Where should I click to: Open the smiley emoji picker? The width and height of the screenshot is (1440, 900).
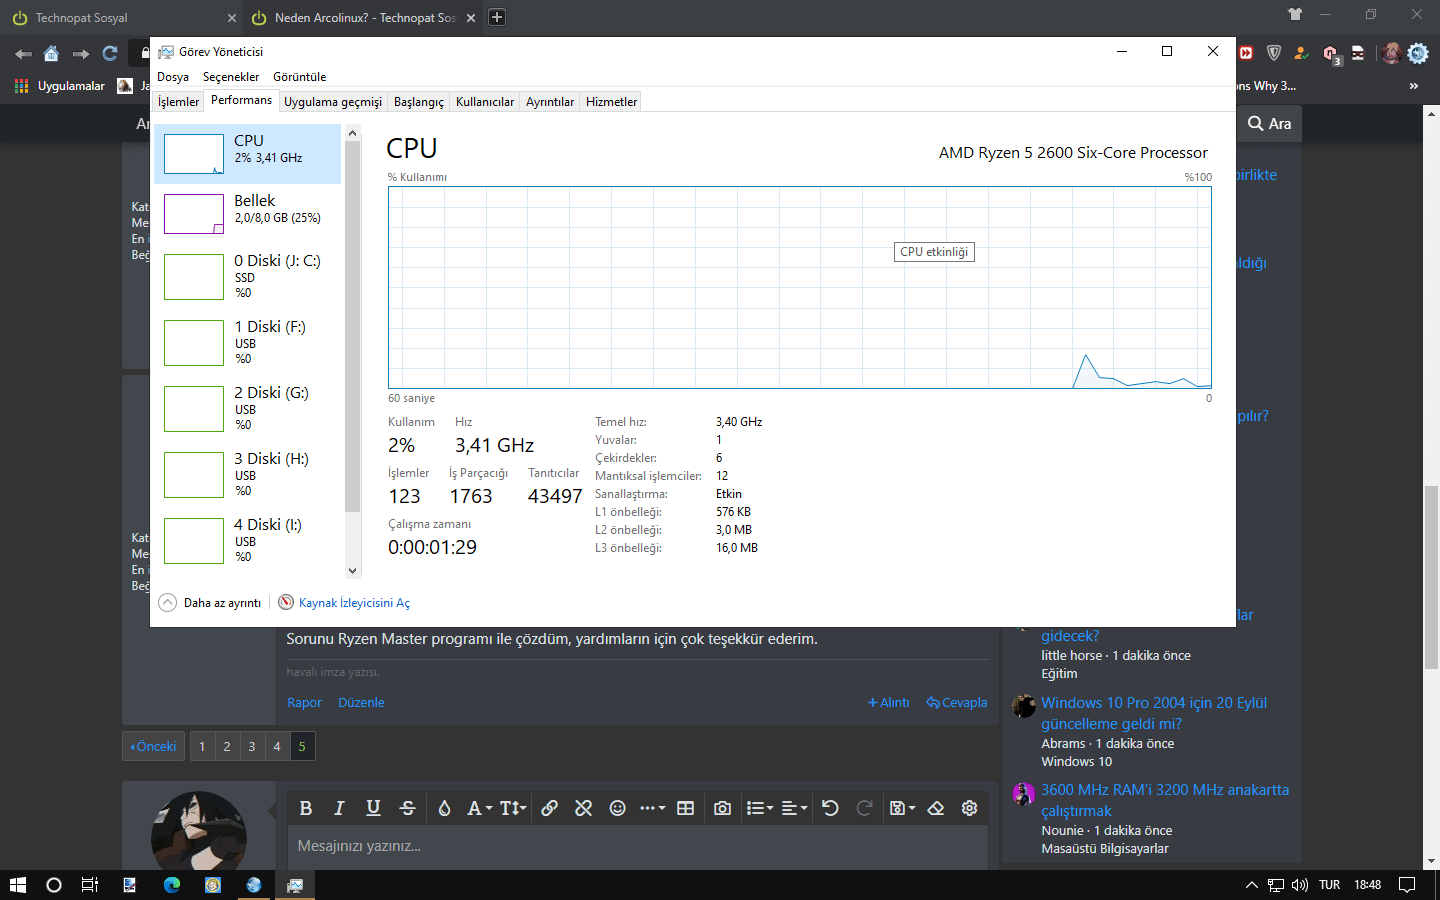click(618, 808)
